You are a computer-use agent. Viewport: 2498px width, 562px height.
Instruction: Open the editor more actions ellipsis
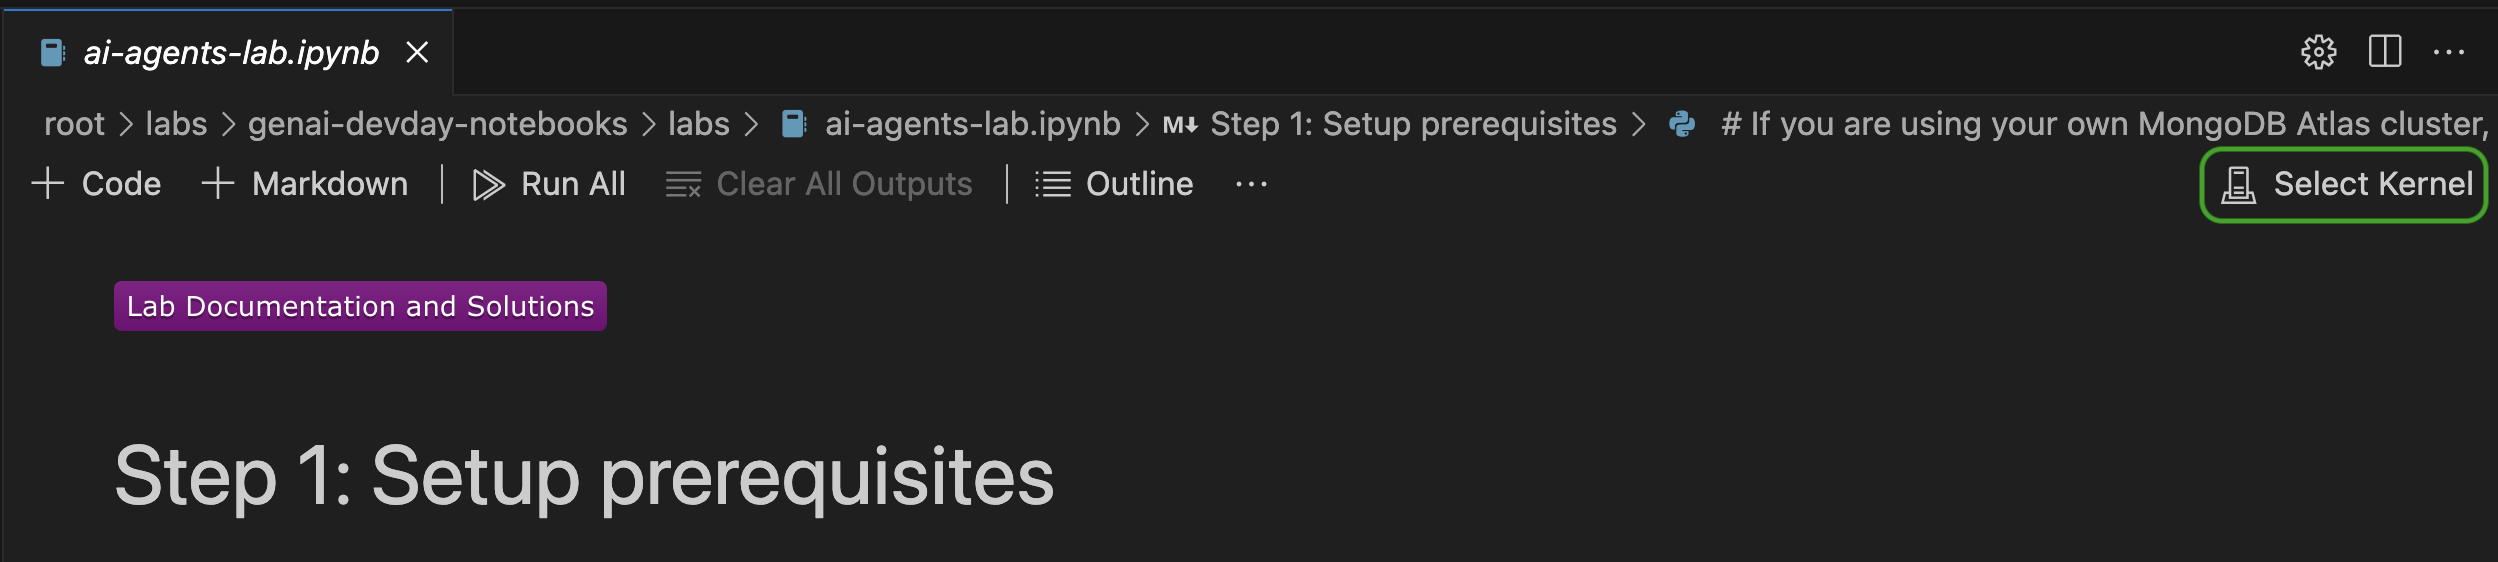pos(2449,52)
